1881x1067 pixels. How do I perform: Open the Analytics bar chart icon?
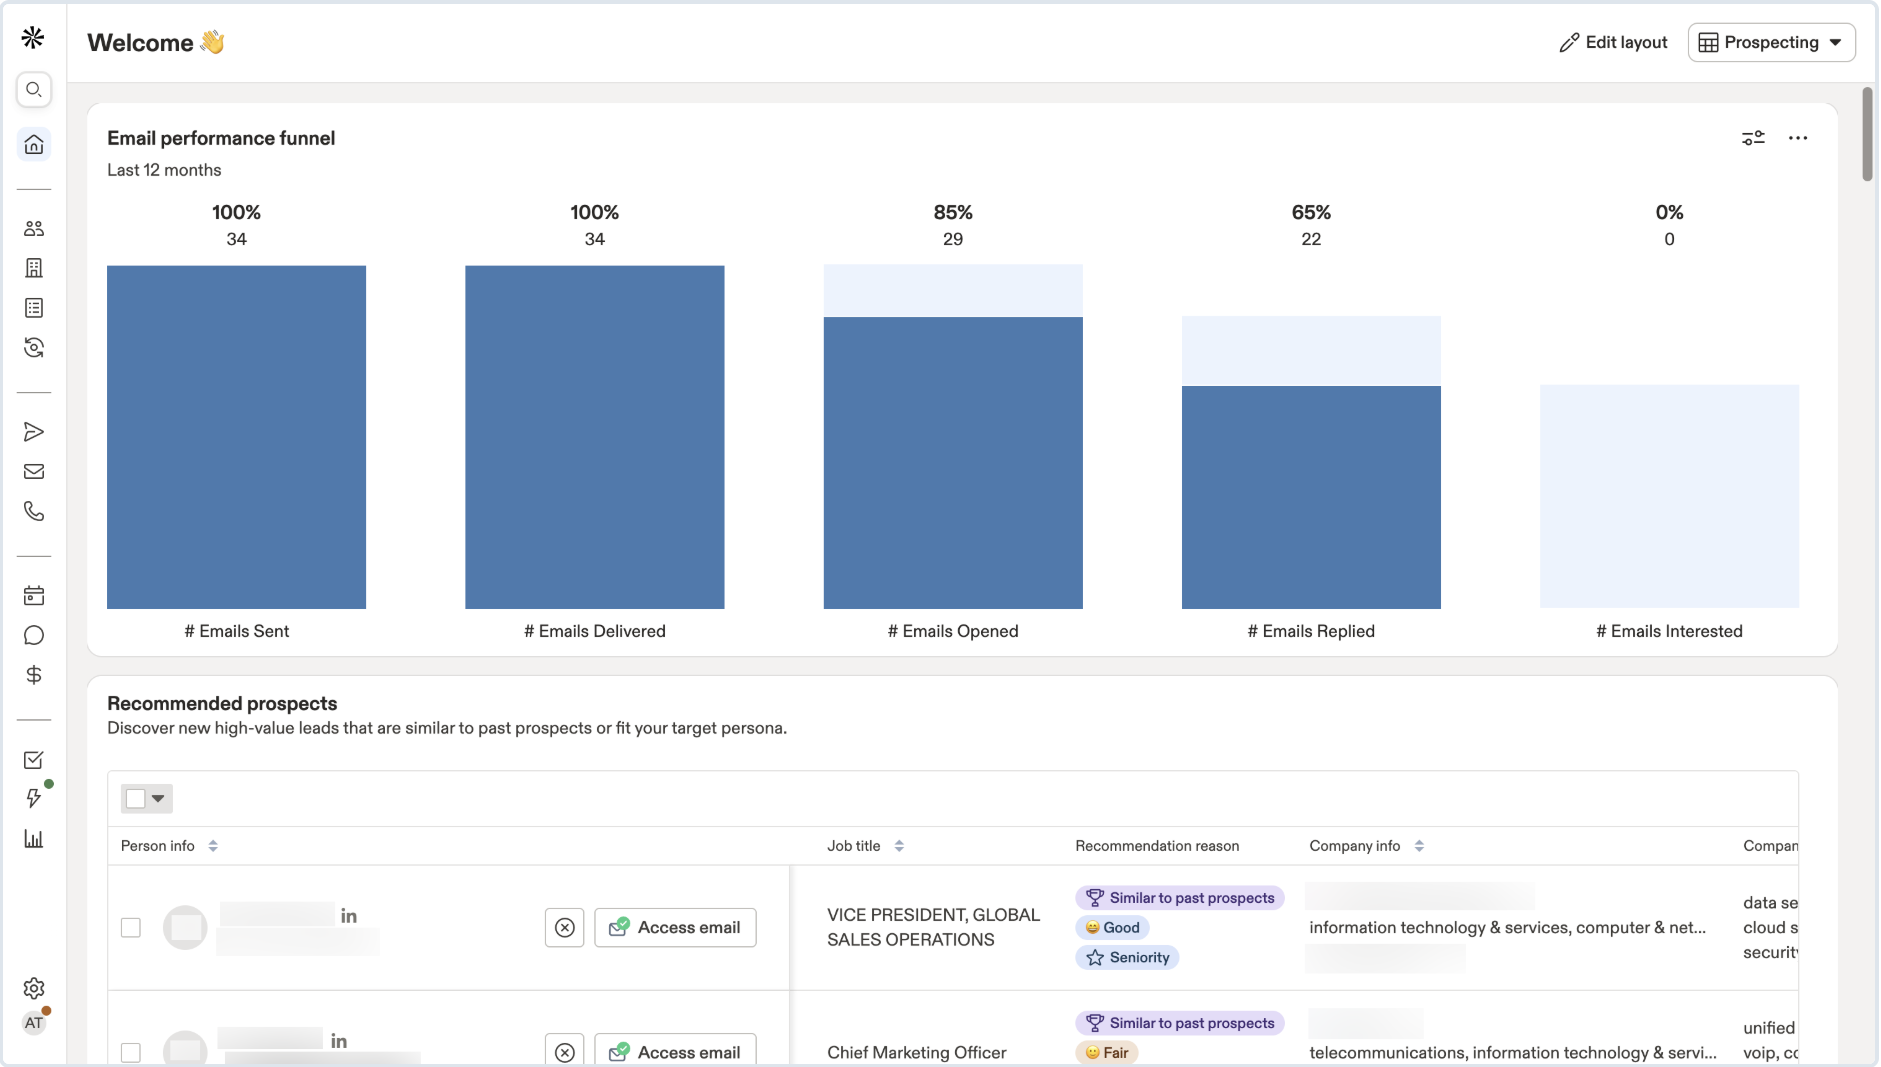click(x=34, y=839)
